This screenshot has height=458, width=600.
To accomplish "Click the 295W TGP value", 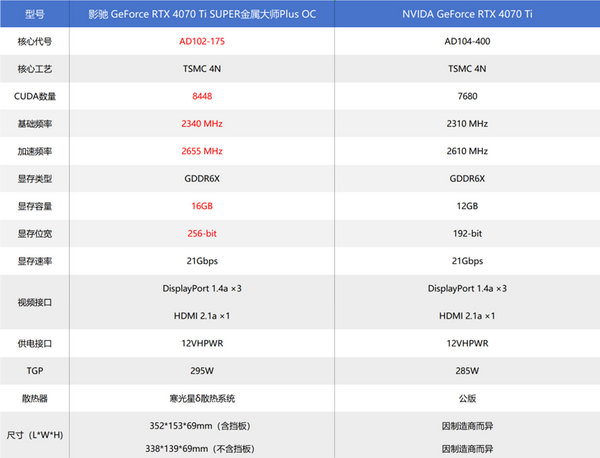I will click(x=202, y=370).
